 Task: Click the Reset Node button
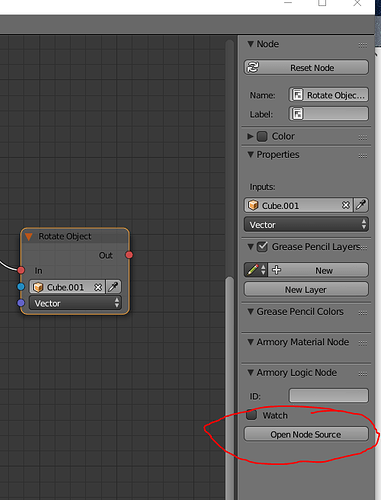[306, 68]
